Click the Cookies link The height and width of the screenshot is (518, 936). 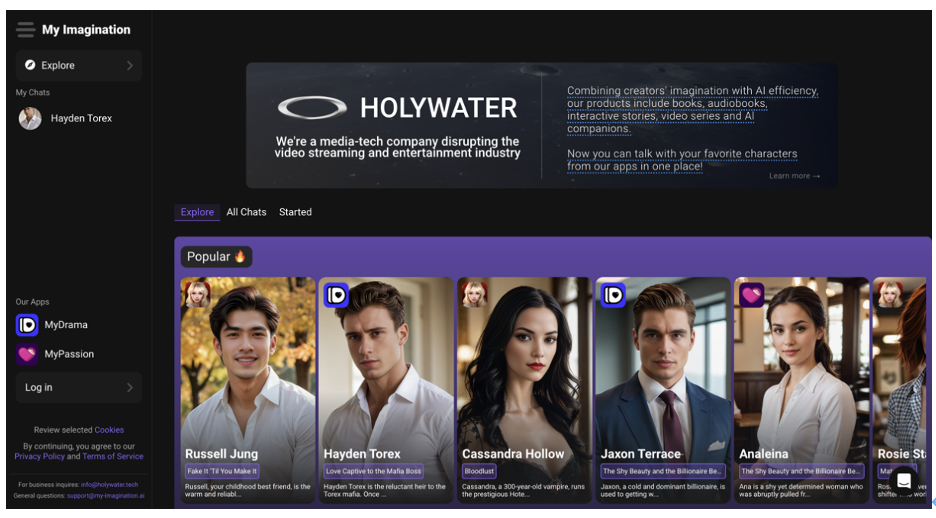point(109,430)
